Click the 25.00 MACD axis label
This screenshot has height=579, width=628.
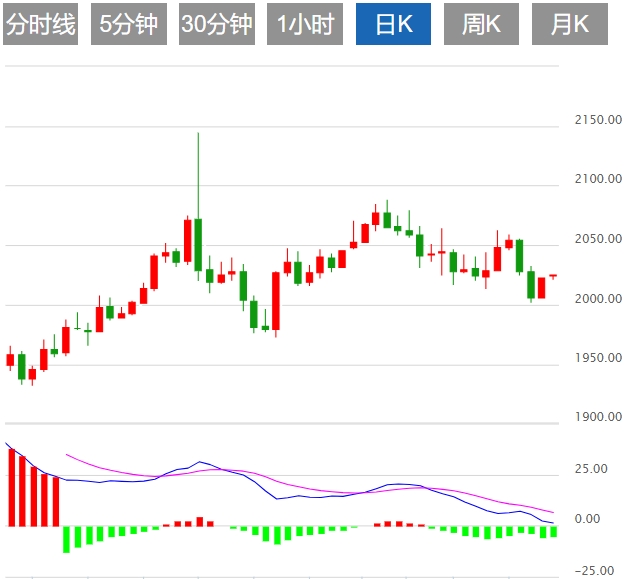click(591, 468)
